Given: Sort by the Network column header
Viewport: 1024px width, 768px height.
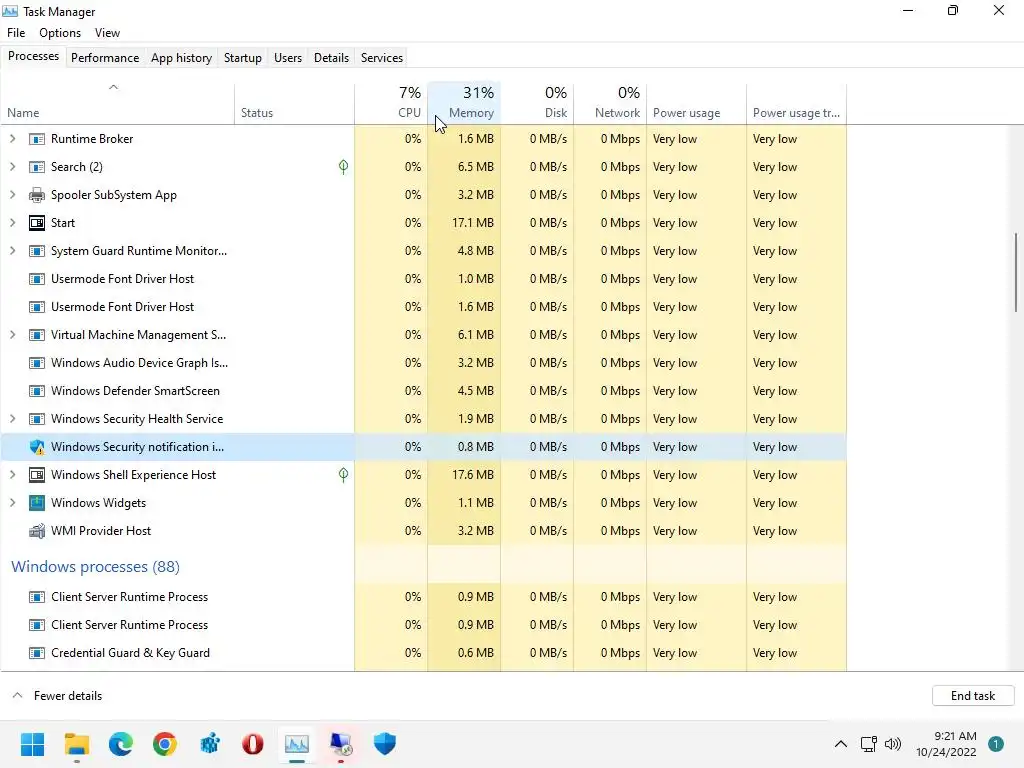Looking at the screenshot, I should (611, 103).
